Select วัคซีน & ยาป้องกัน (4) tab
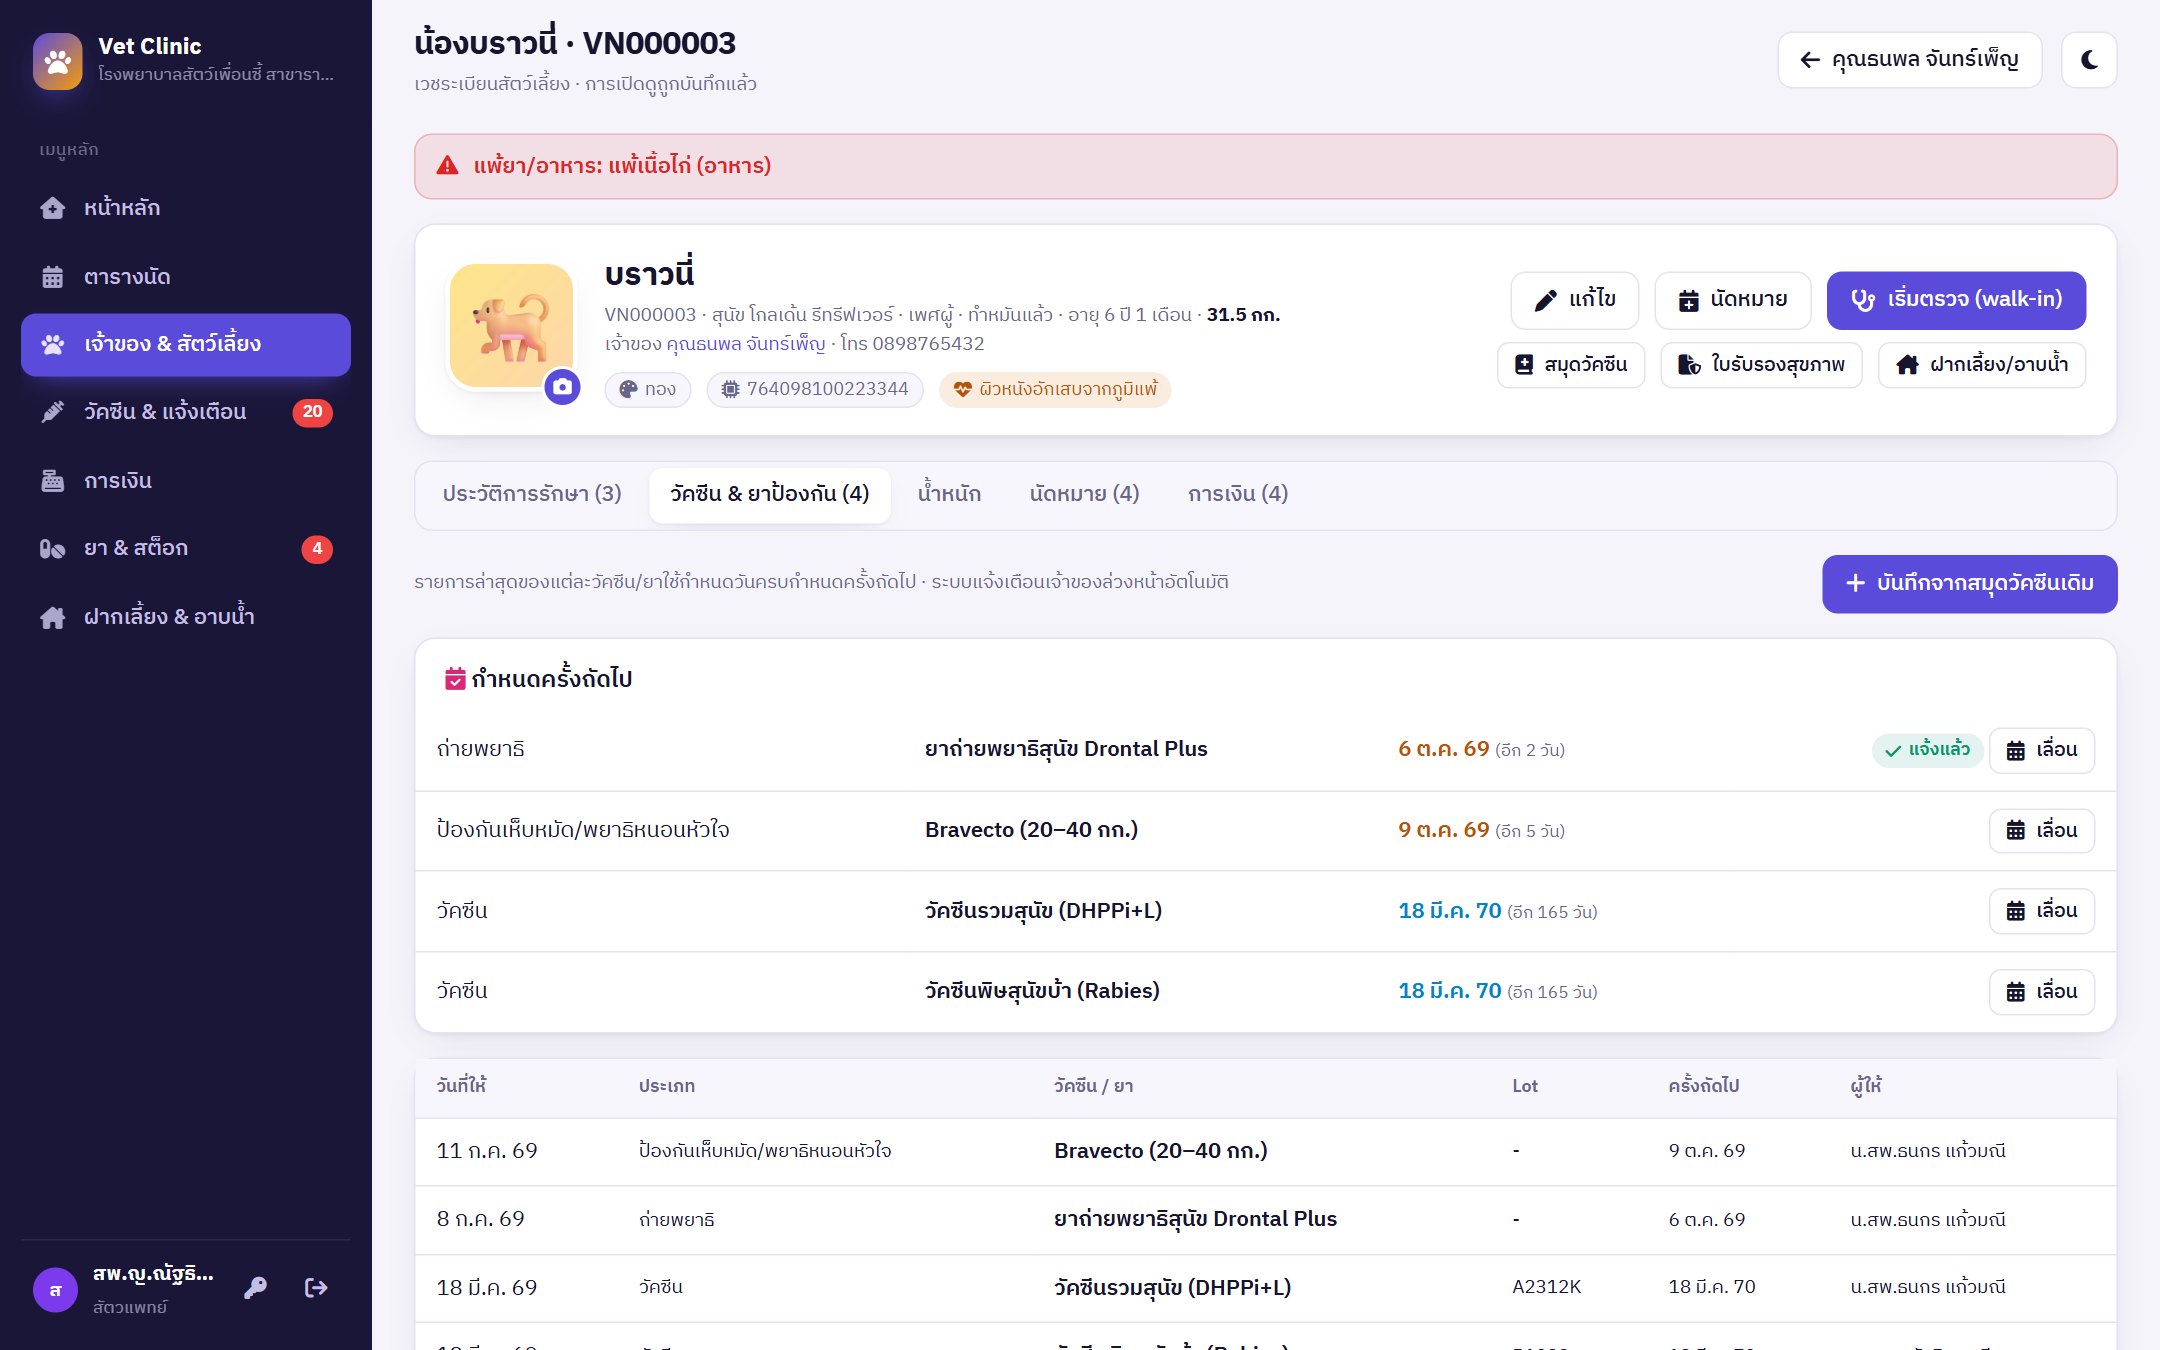 [x=770, y=494]
